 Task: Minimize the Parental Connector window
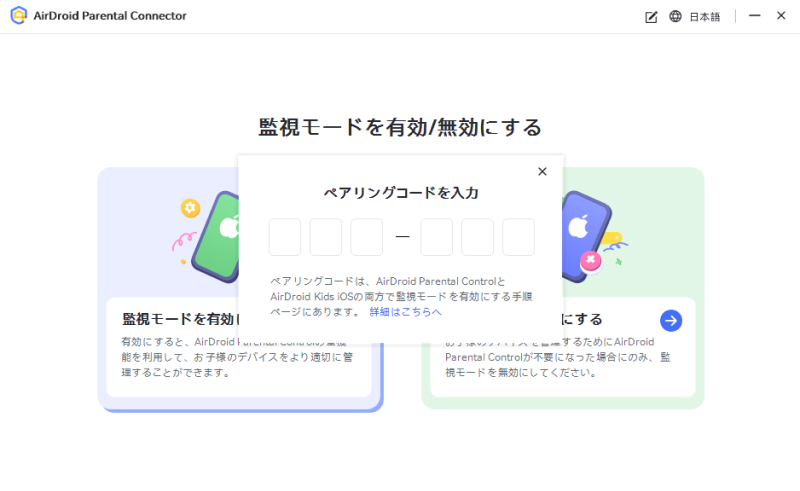[755, 16]
